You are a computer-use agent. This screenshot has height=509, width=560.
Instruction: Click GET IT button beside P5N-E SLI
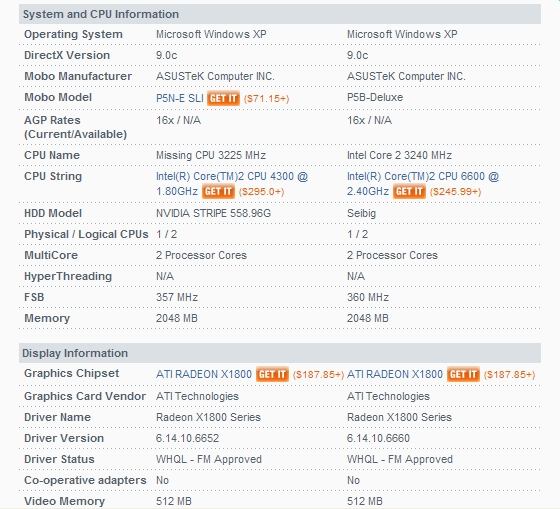(x=223, y=98)
